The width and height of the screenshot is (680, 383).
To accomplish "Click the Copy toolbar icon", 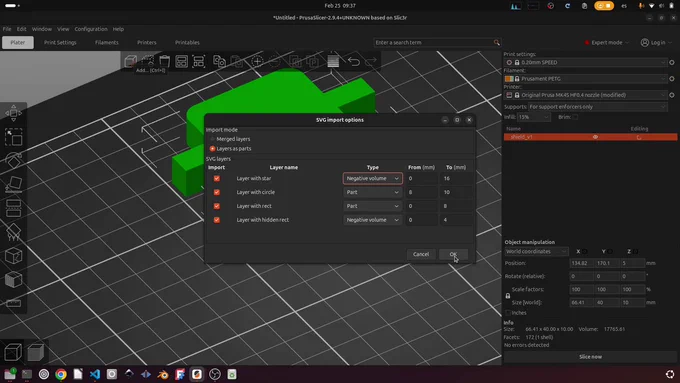I will pos(219,61).
